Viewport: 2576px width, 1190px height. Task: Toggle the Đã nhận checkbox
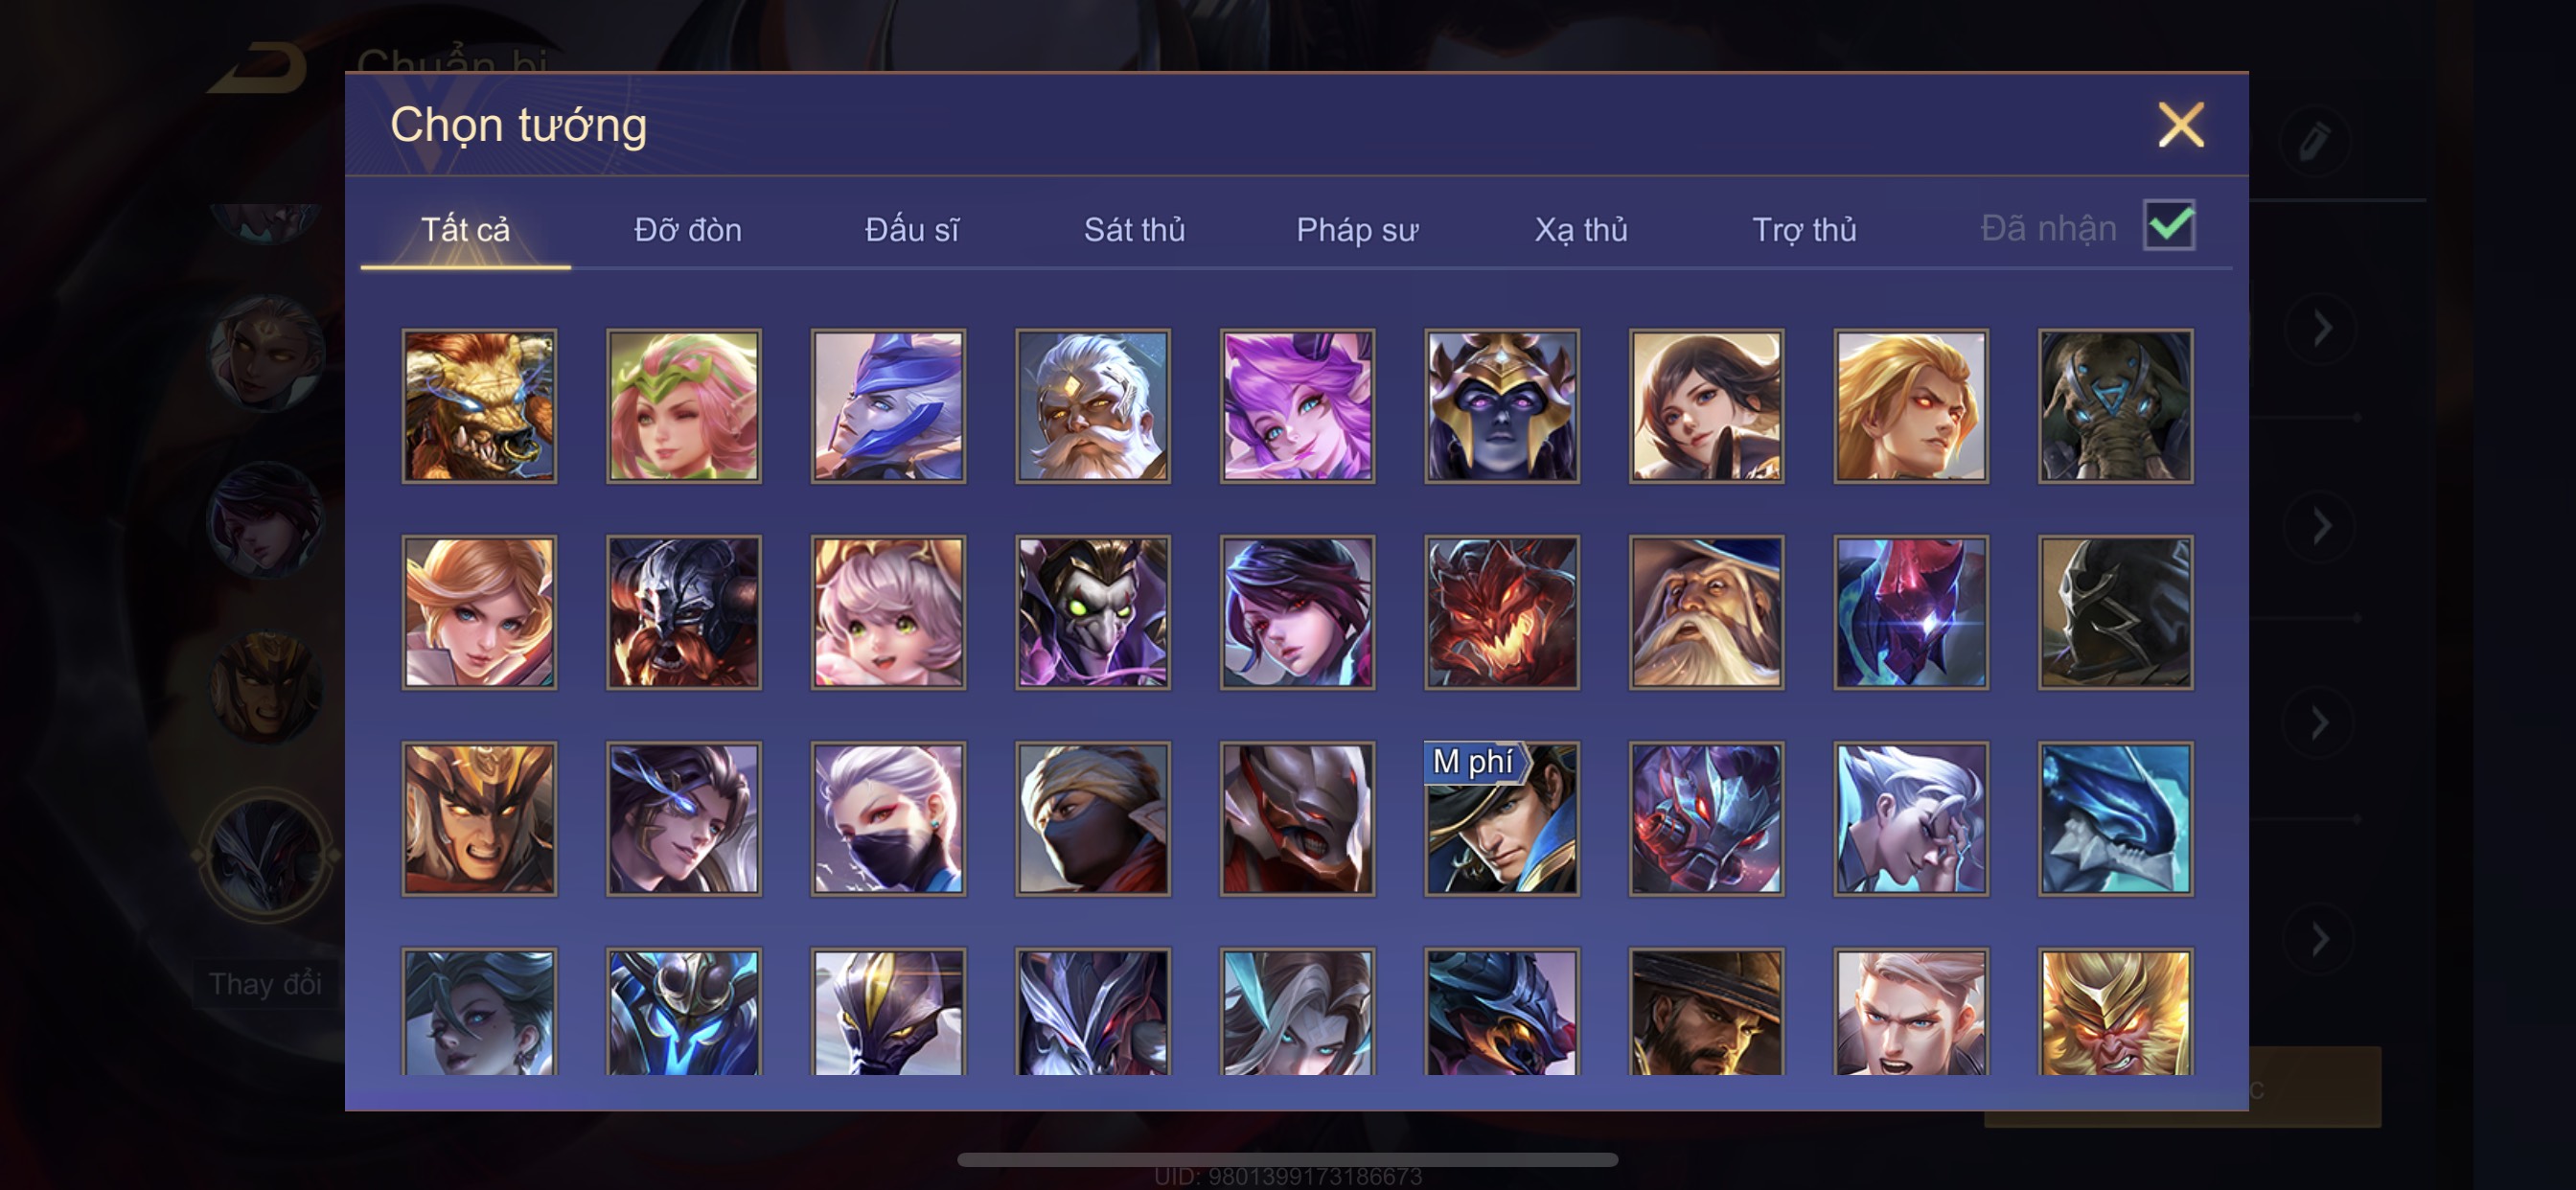pyautogui.click(x=2168, y=226)
